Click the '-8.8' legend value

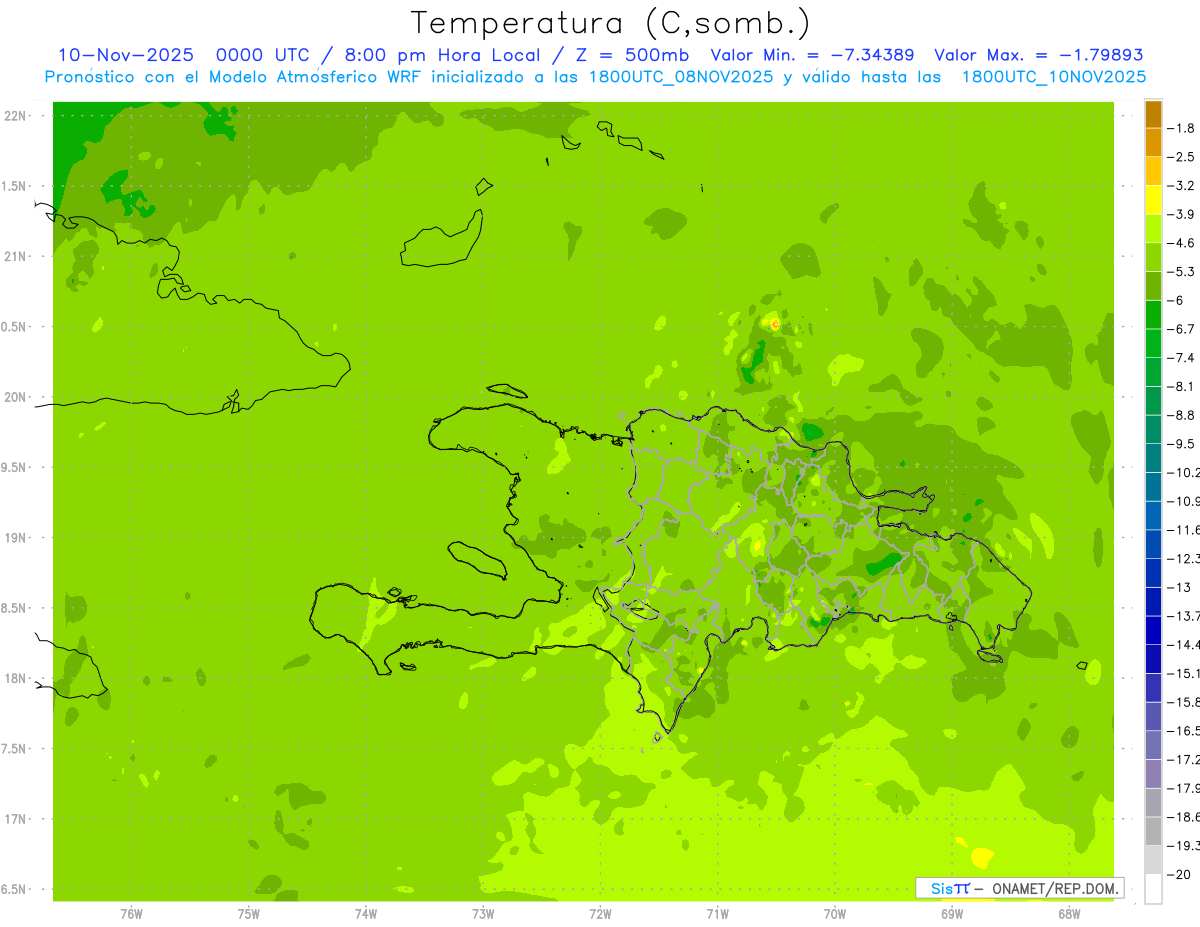pyautogui.click(x=1181, y=415)
